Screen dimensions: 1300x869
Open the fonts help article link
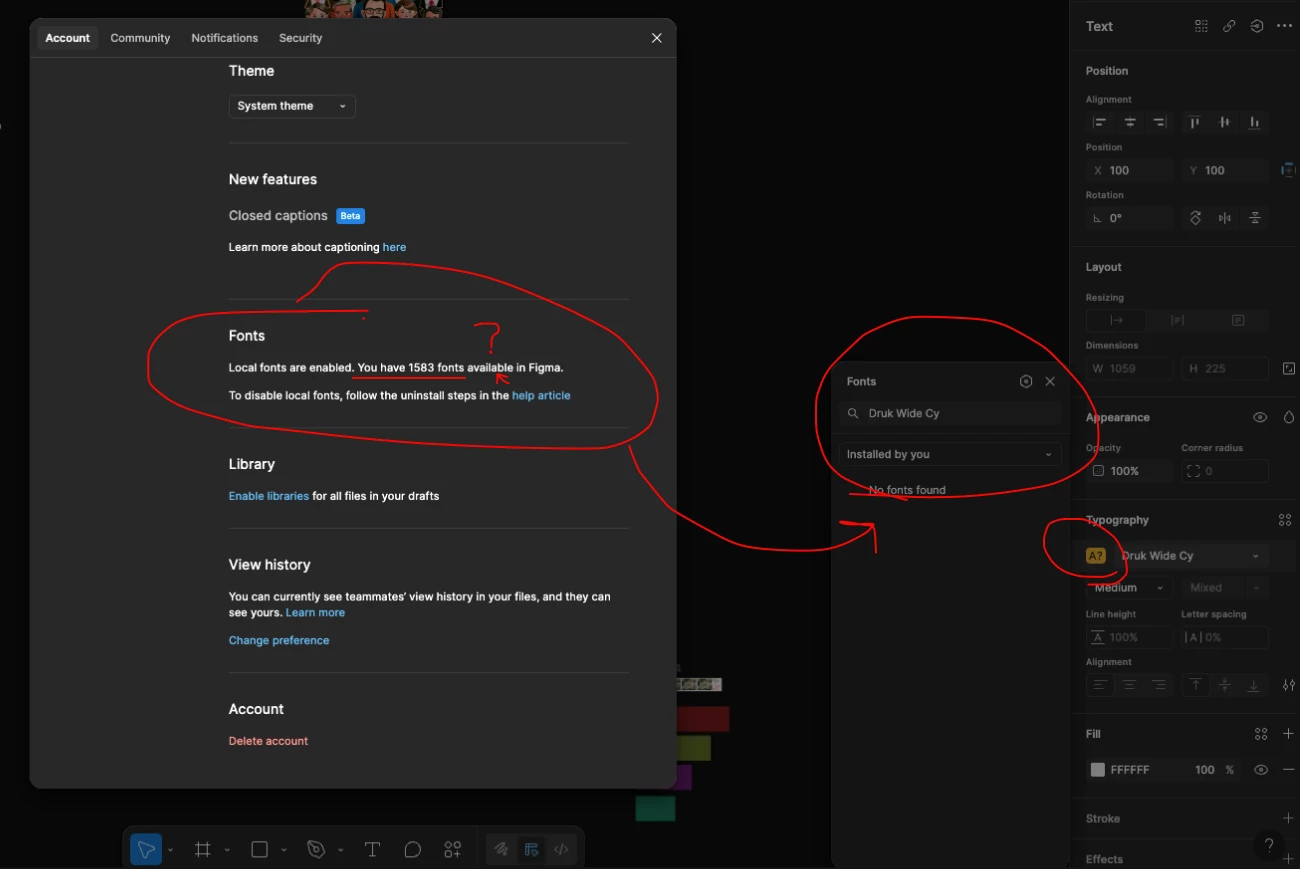click(x=541, y=396)
